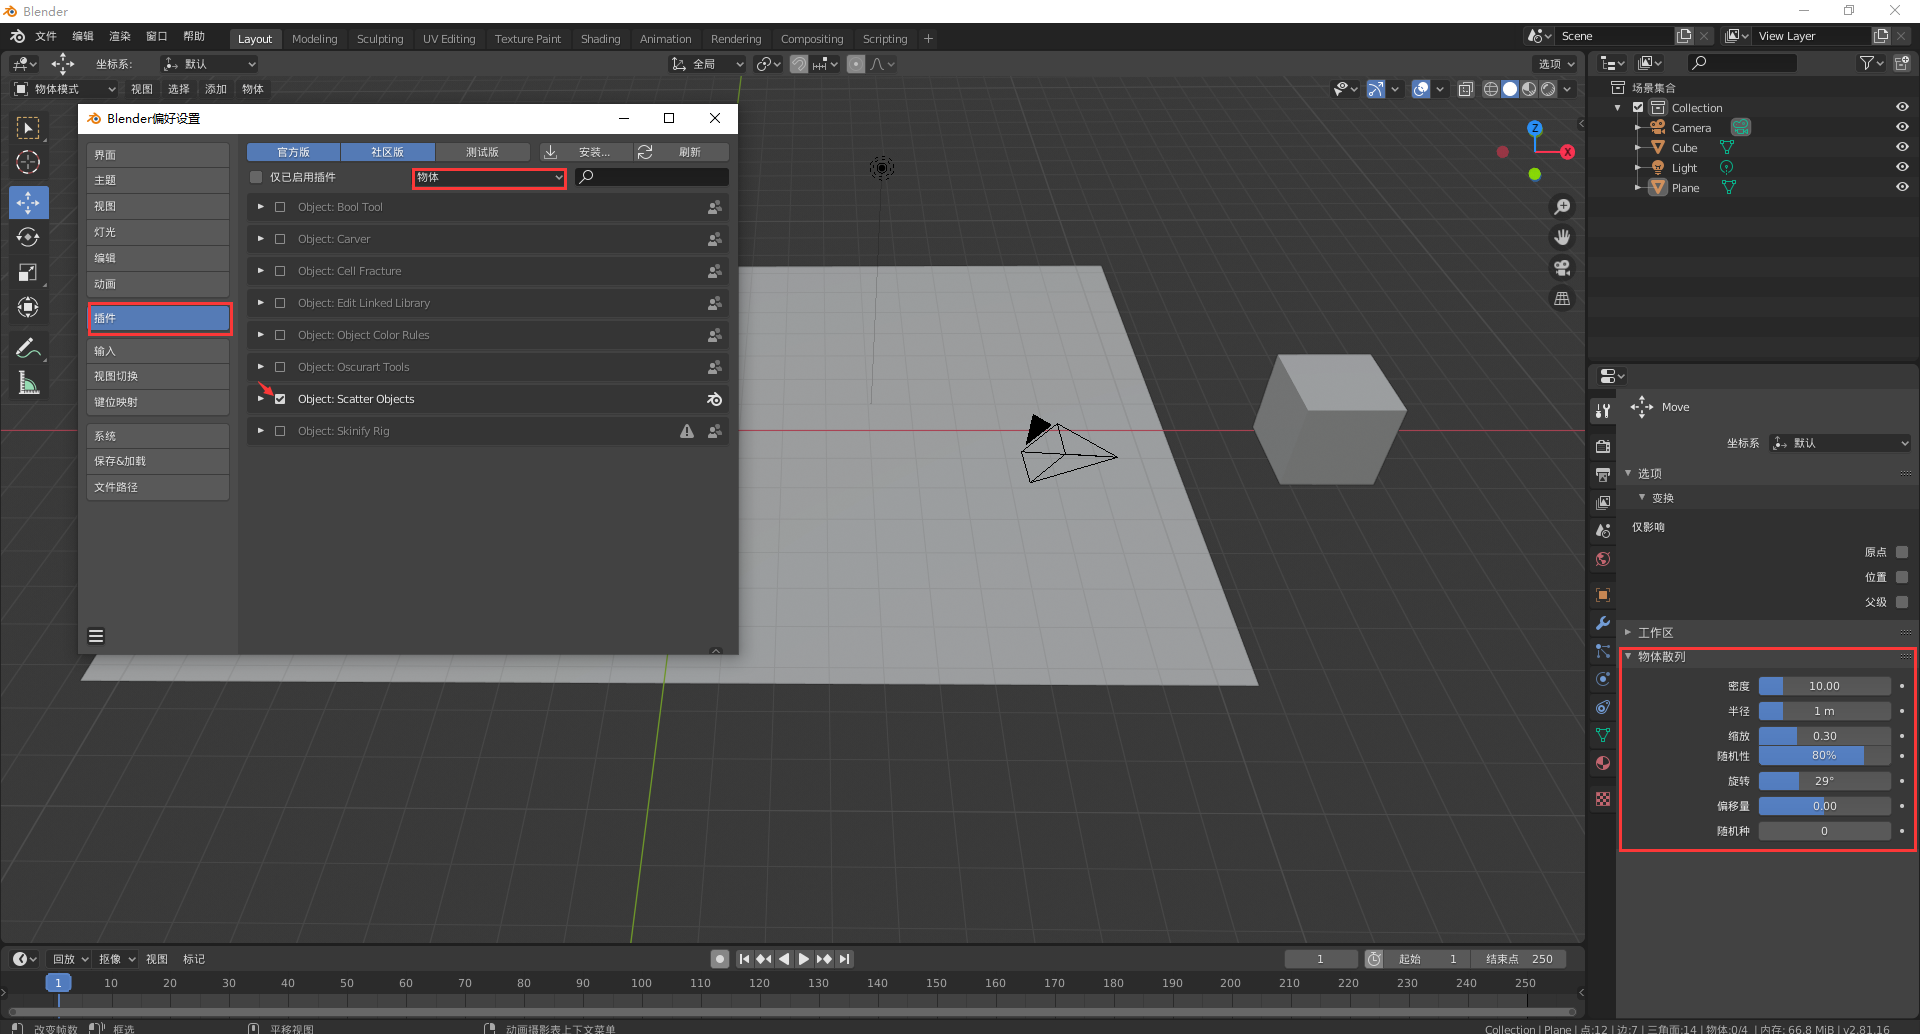The height and width of the screenshot is (1034, 1920).
Task: Switch to rendered viewport shading
Action: [1548, 89]
